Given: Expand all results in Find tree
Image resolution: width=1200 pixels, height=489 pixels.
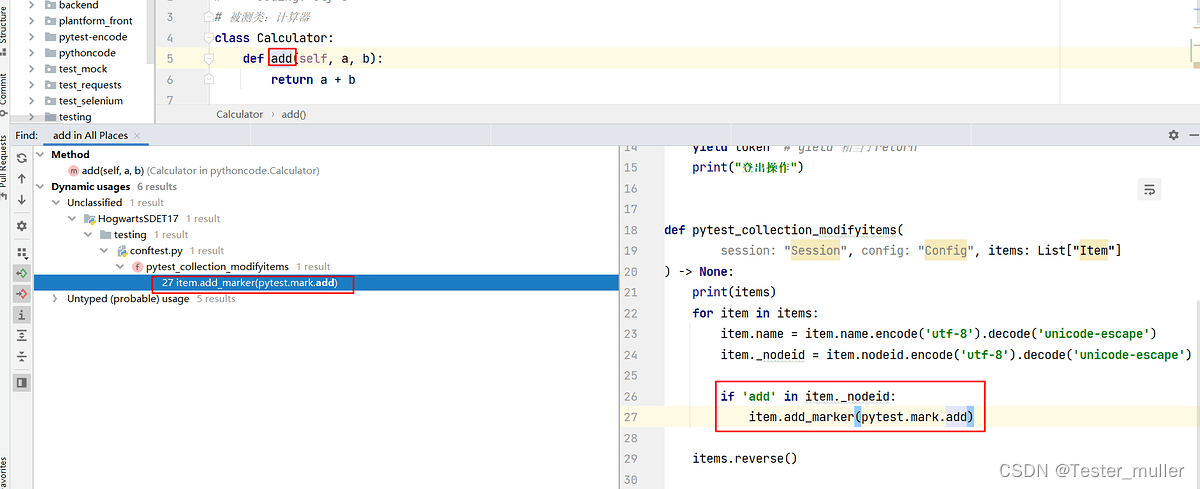Looking at the screenshot, I should (x=22, y=336).
